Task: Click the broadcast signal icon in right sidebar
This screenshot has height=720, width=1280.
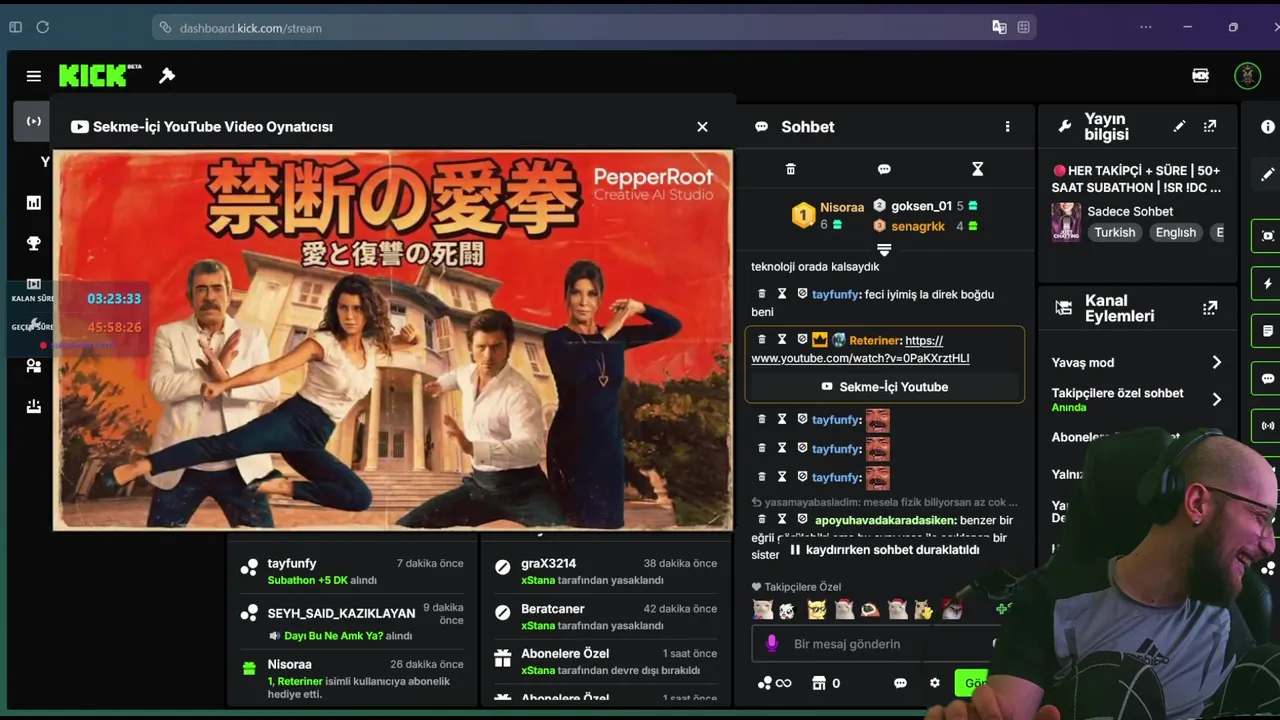Action: click(x=1268, y=426)
